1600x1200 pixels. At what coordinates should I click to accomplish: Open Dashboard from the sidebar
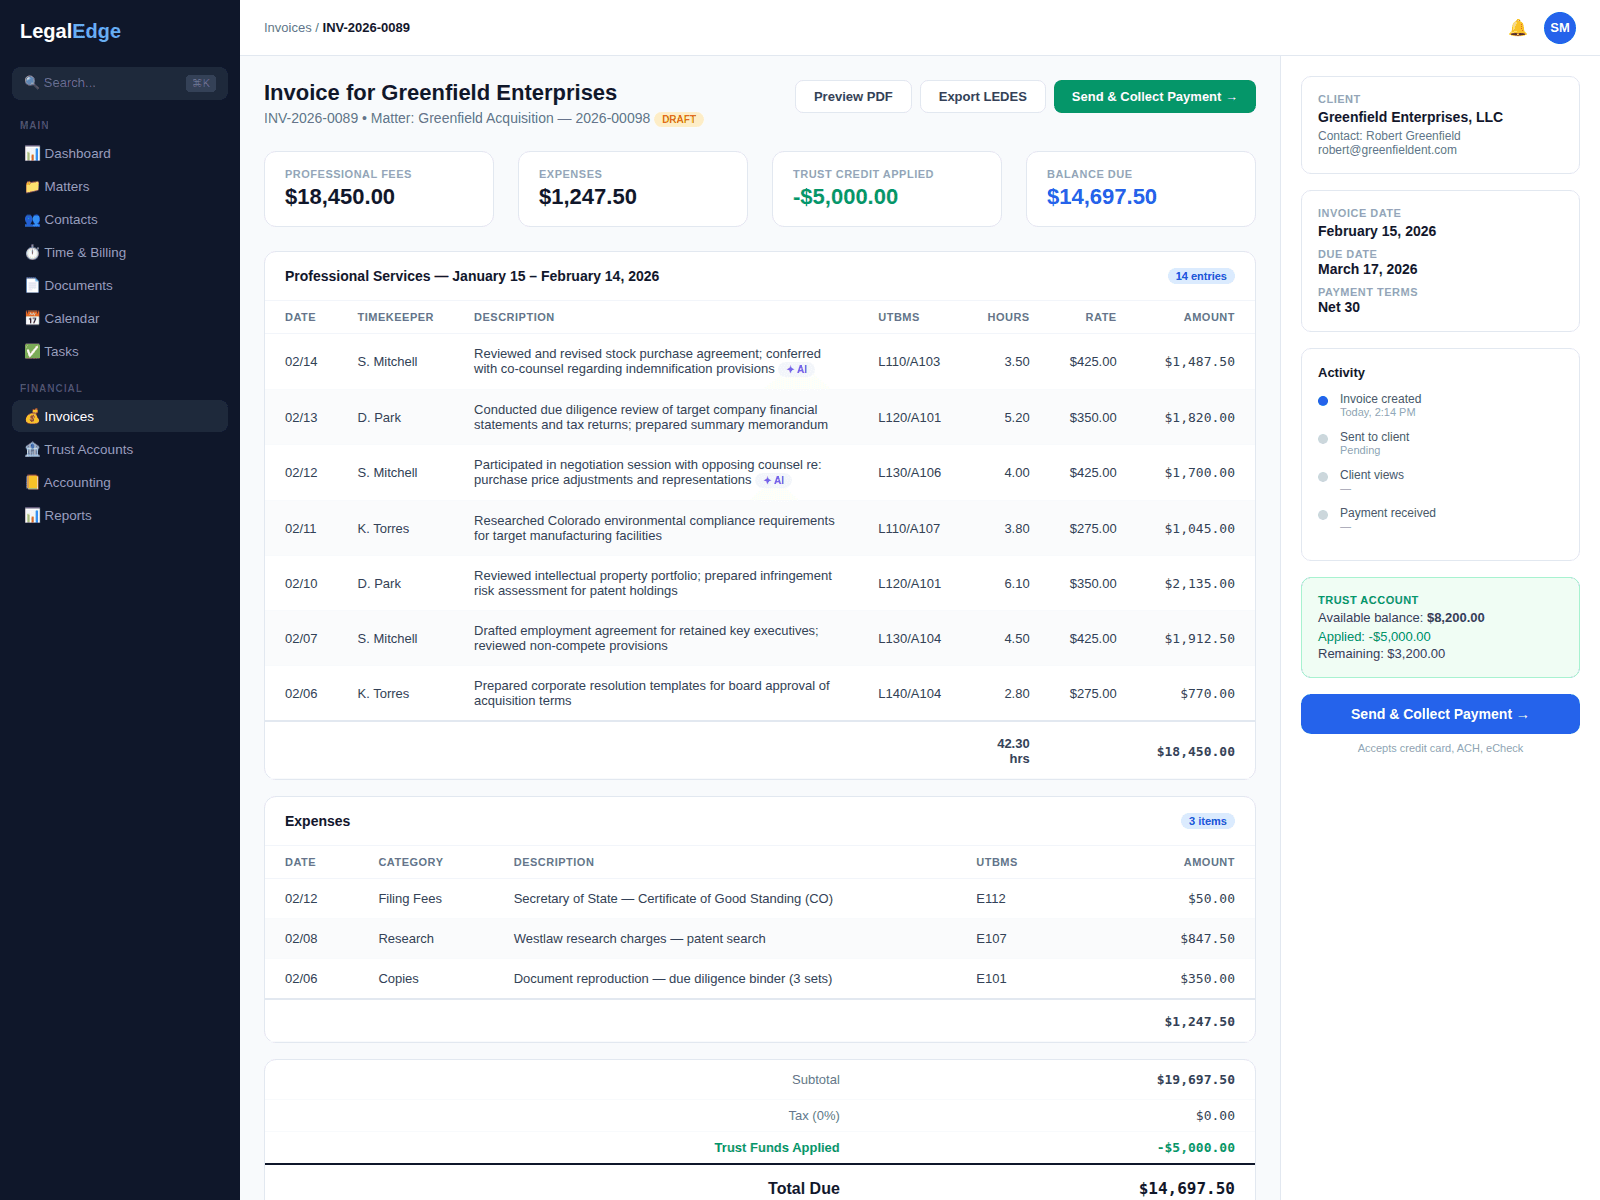point(120,154)
